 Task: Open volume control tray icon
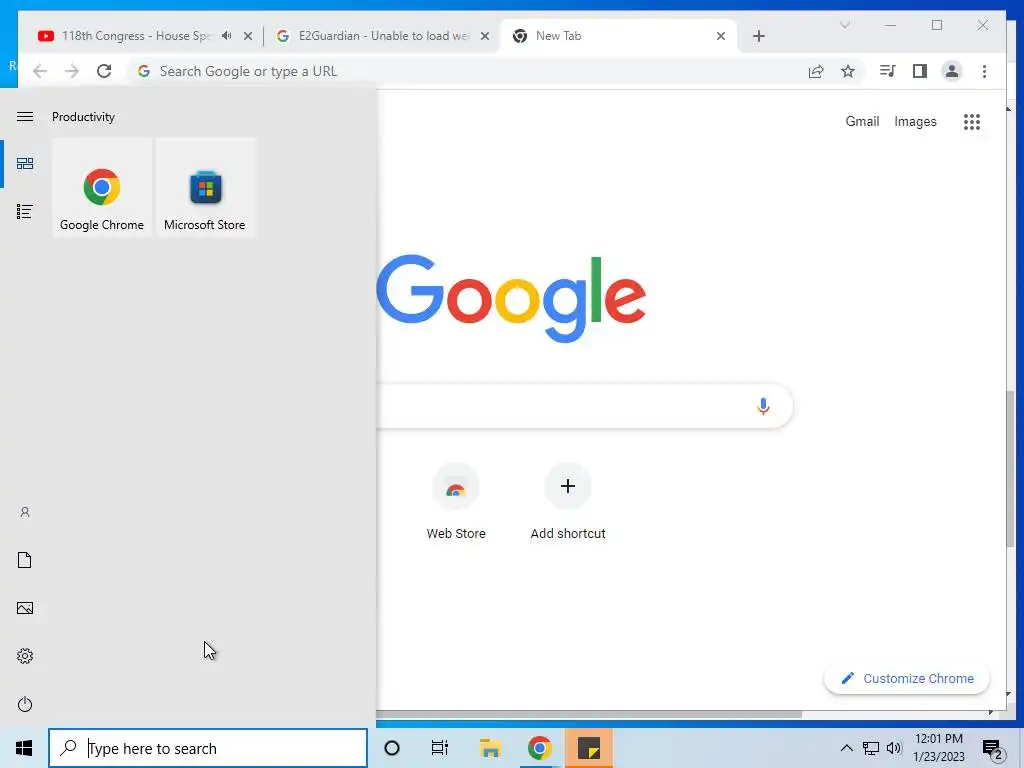[x=894, y=748]
